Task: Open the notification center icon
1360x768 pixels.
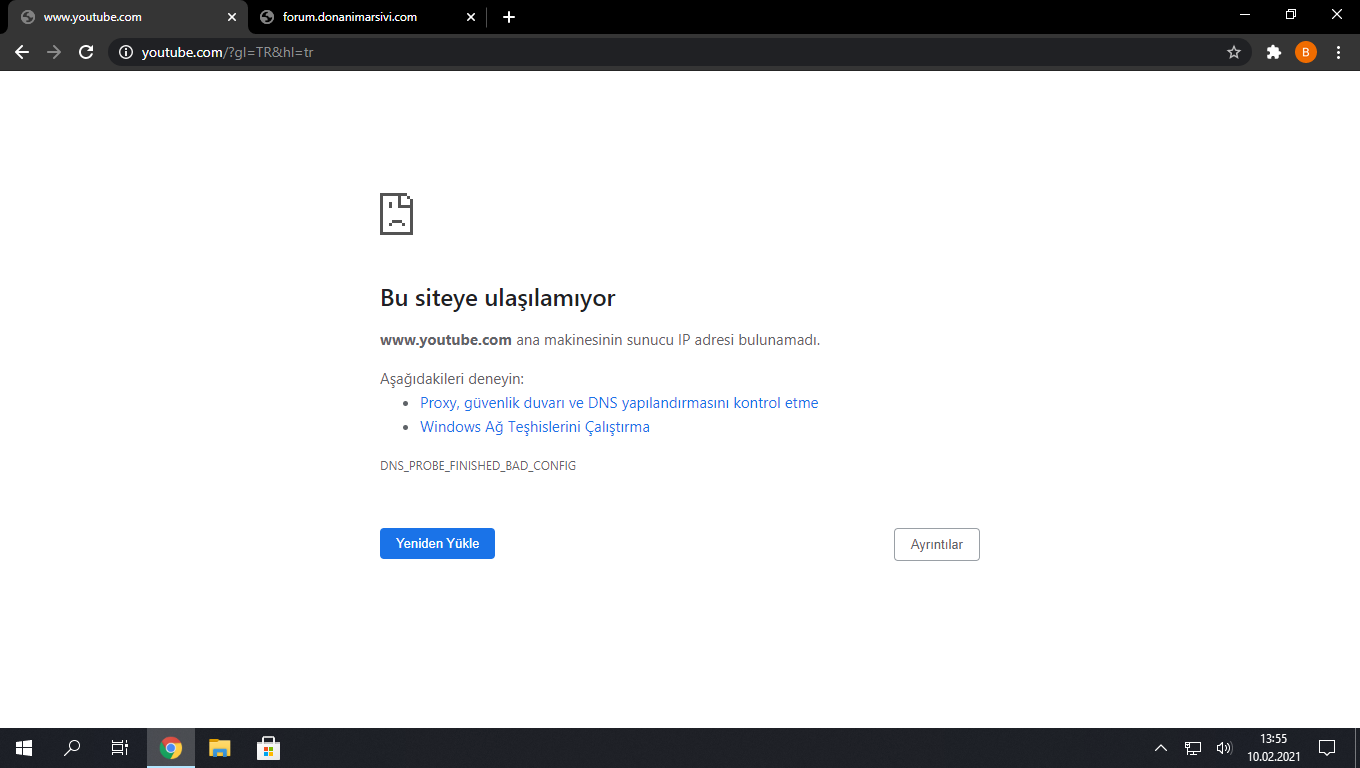Action: pos(1327,748)
